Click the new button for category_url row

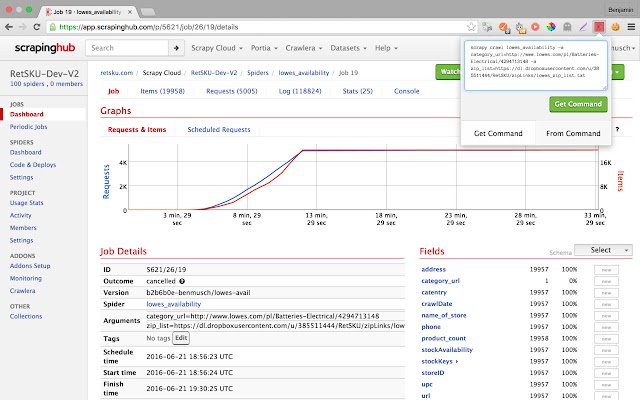click(x=606, y=281)
